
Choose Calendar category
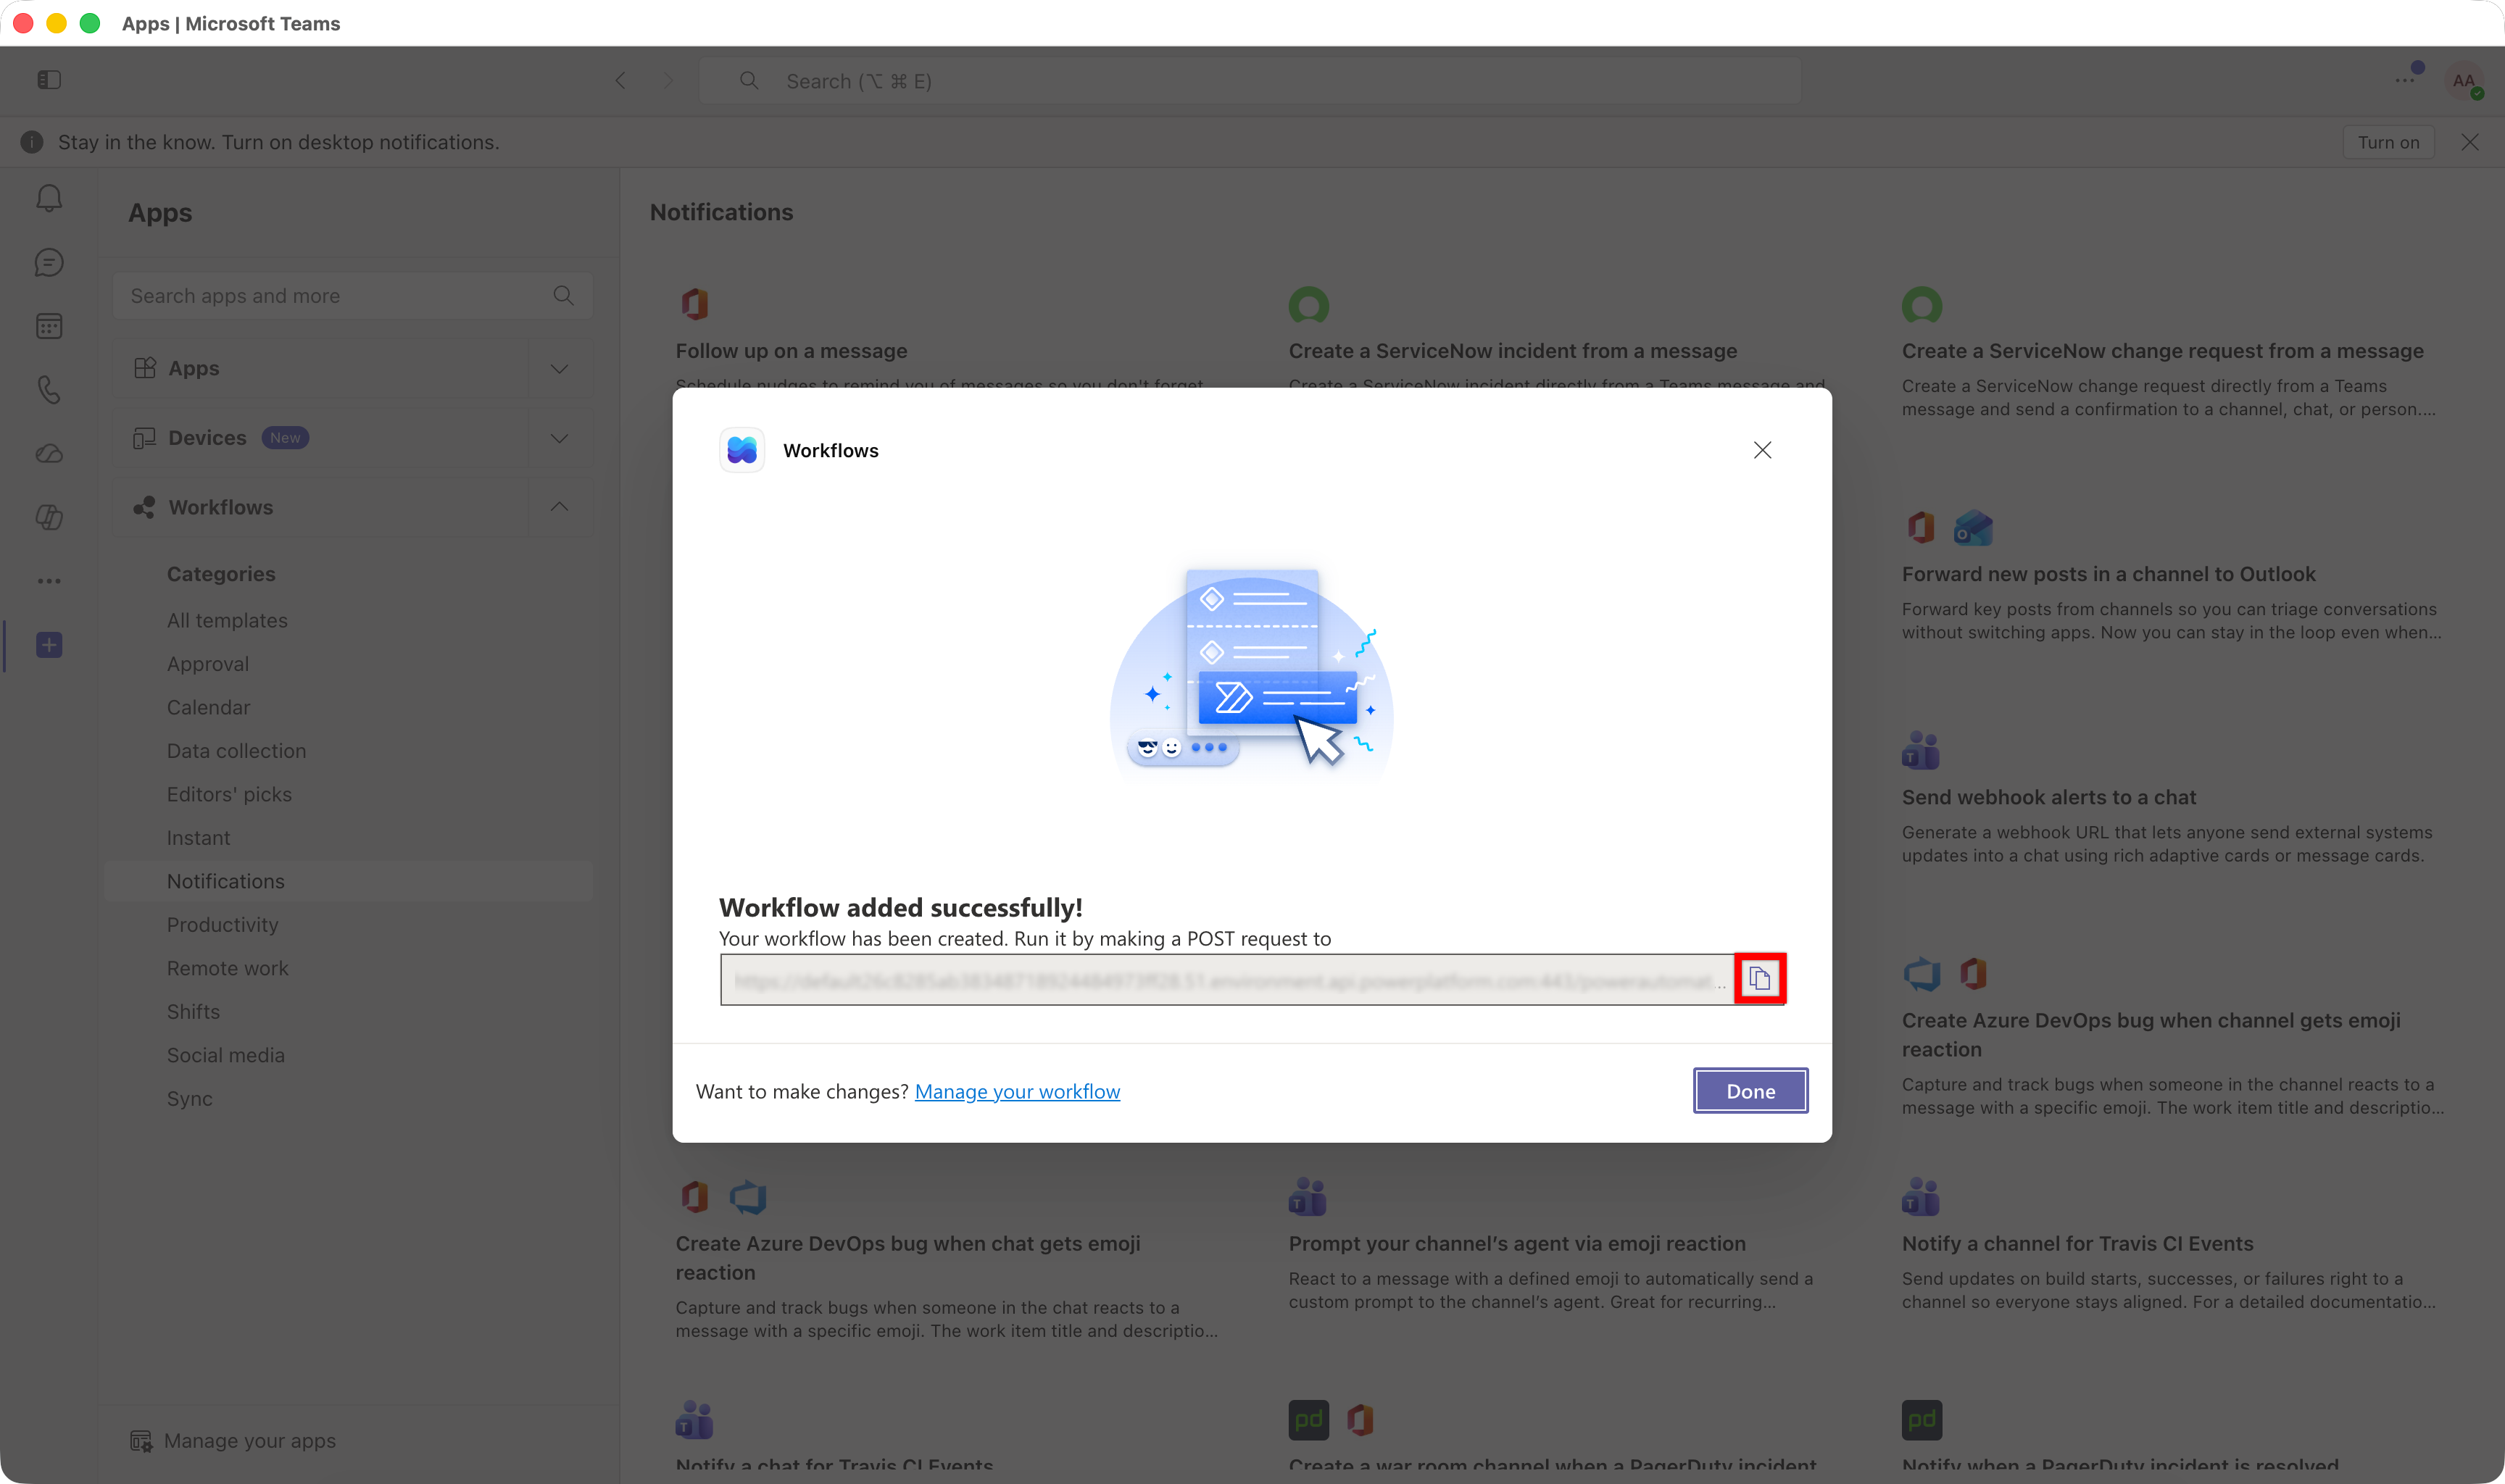pos(208,707)
